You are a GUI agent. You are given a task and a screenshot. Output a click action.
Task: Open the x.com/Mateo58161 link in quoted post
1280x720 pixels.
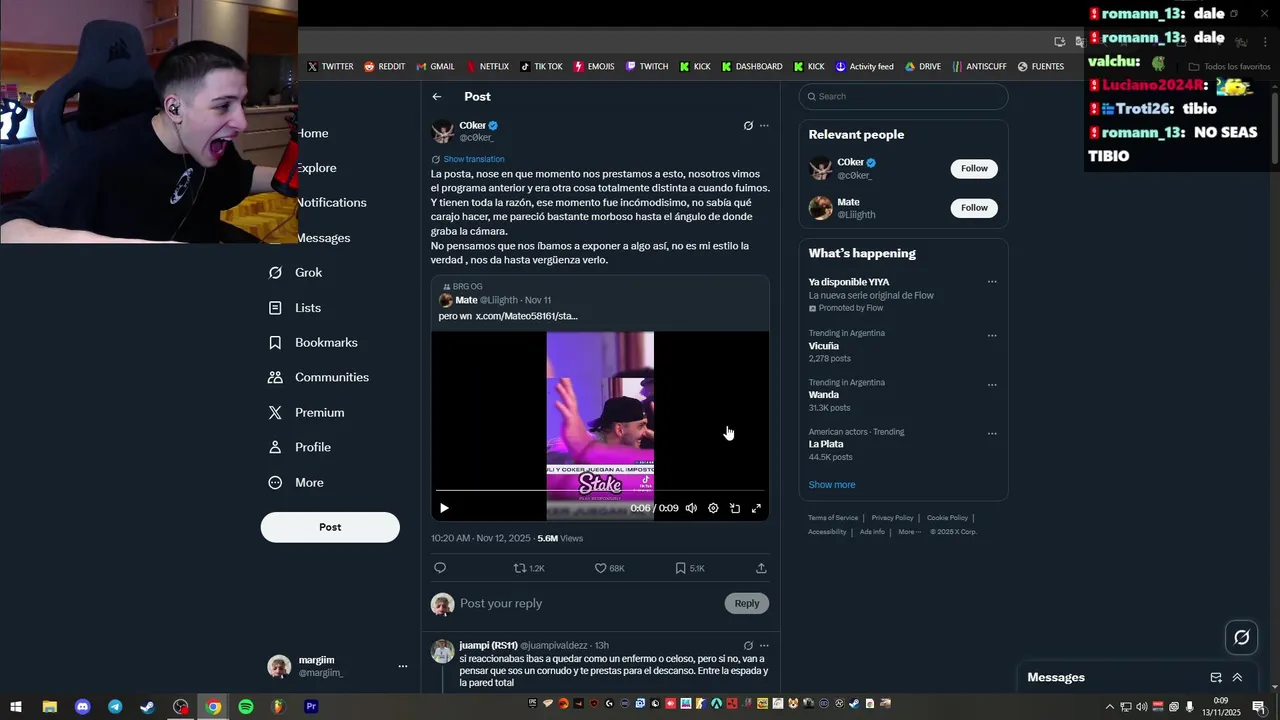pyautogui.click(x=526, y=316)
